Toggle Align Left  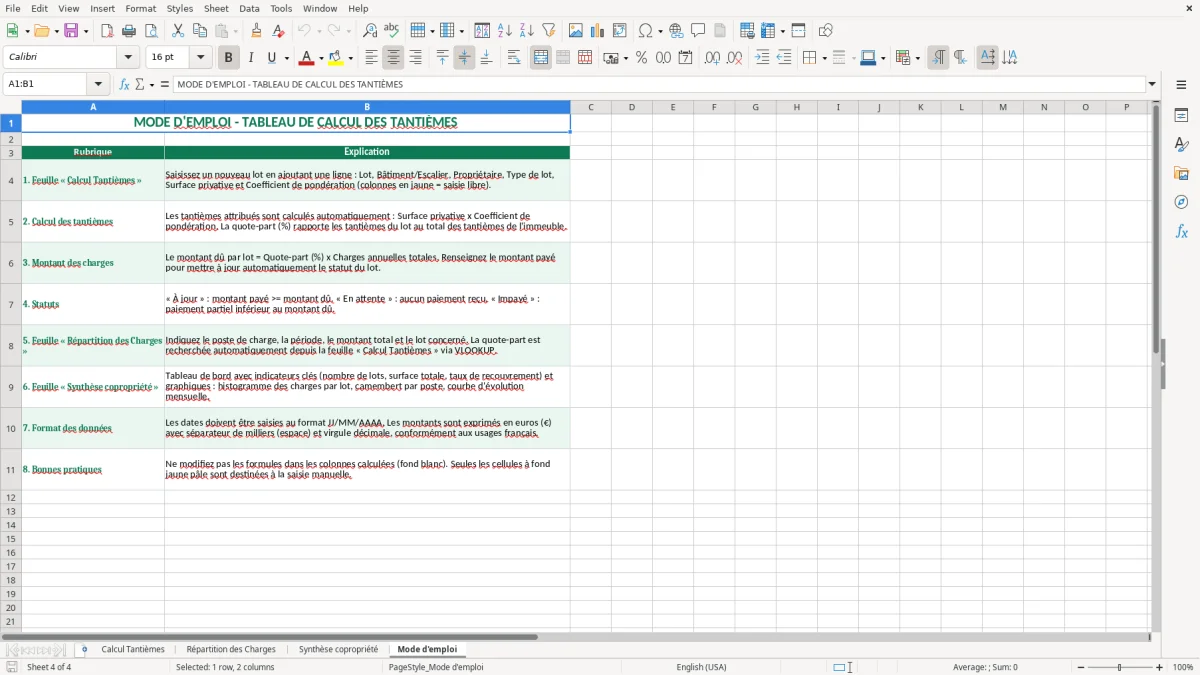[371, 58]
